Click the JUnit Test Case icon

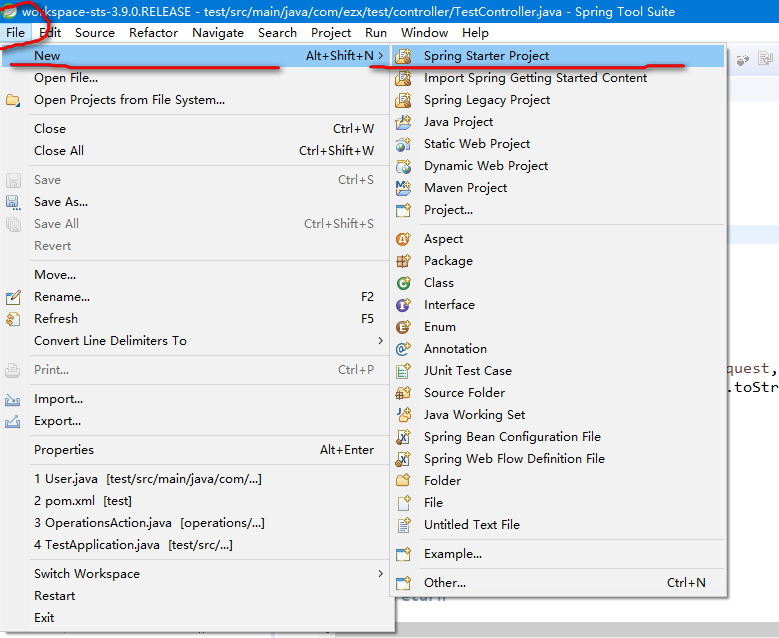(x=403, y=371)
